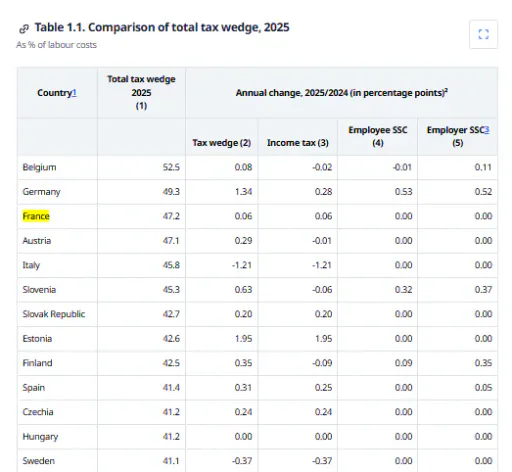Click Germany's tax wedge change 1.34

tap(243, 192)
